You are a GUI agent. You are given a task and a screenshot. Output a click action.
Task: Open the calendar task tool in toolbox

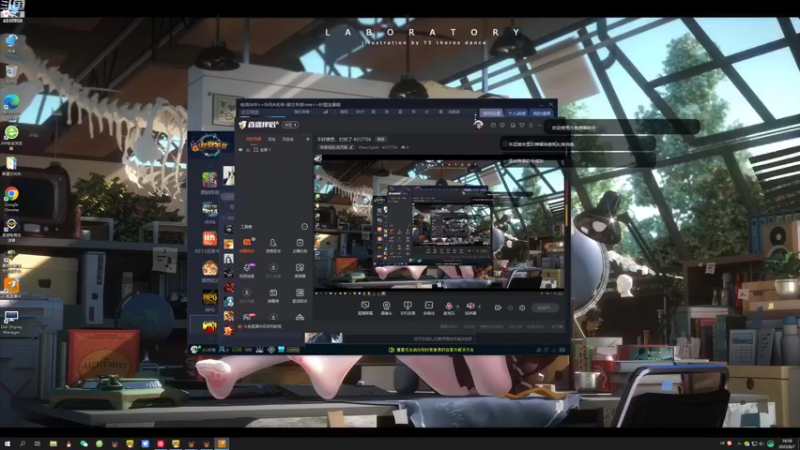click(299, 244)
